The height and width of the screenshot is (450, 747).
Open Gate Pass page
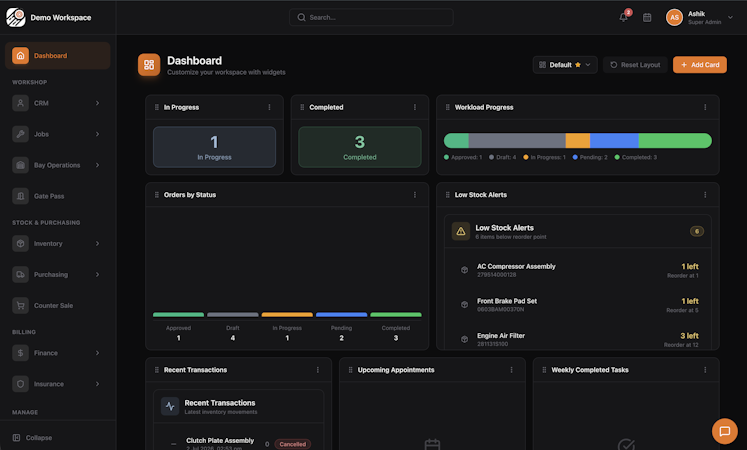tap(58, 196)
